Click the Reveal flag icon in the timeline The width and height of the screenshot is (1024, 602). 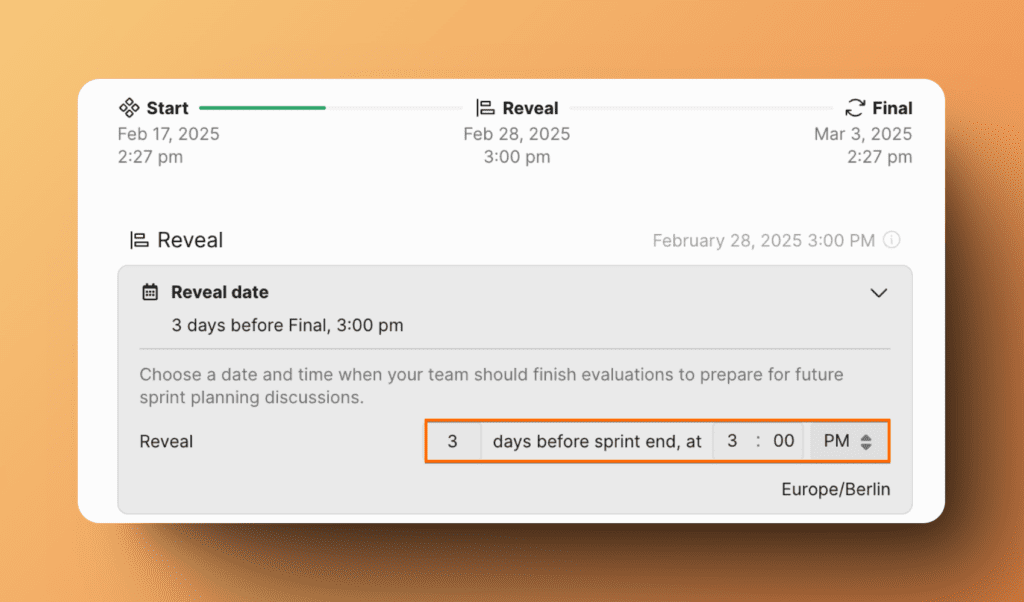(487, 108)
